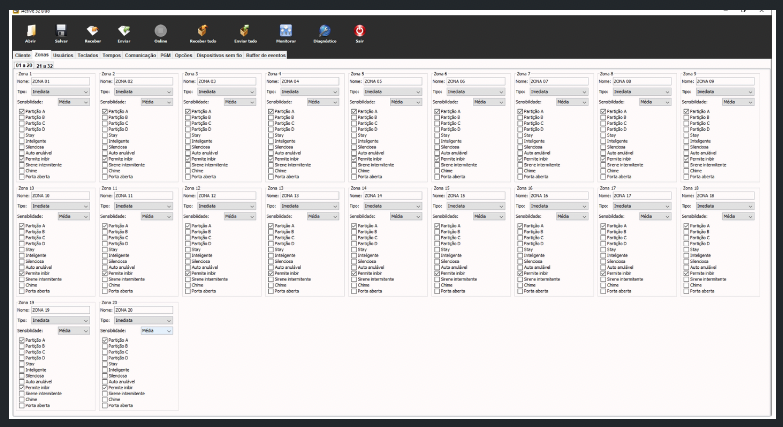Click the Receber toolbar icon
783x427 pixels.
pyautogui.click(x=92, y=31)
